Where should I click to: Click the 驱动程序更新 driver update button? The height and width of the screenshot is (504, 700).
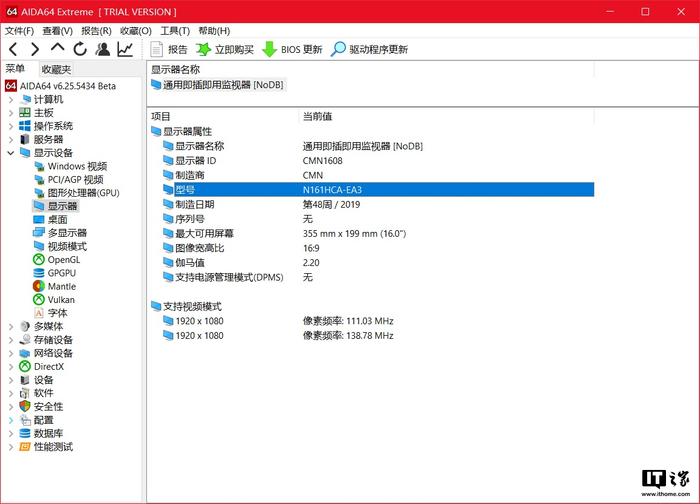click(370, 49)
